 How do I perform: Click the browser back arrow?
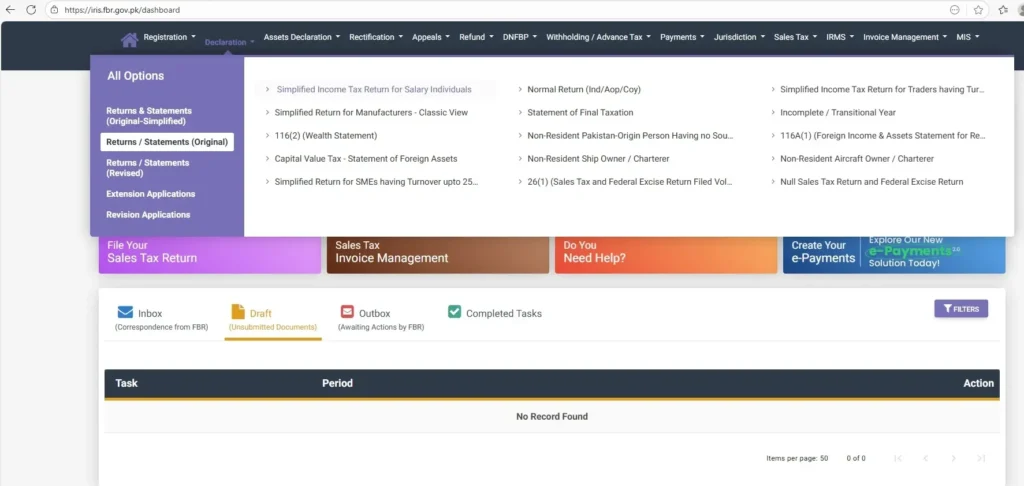[10, 10]
